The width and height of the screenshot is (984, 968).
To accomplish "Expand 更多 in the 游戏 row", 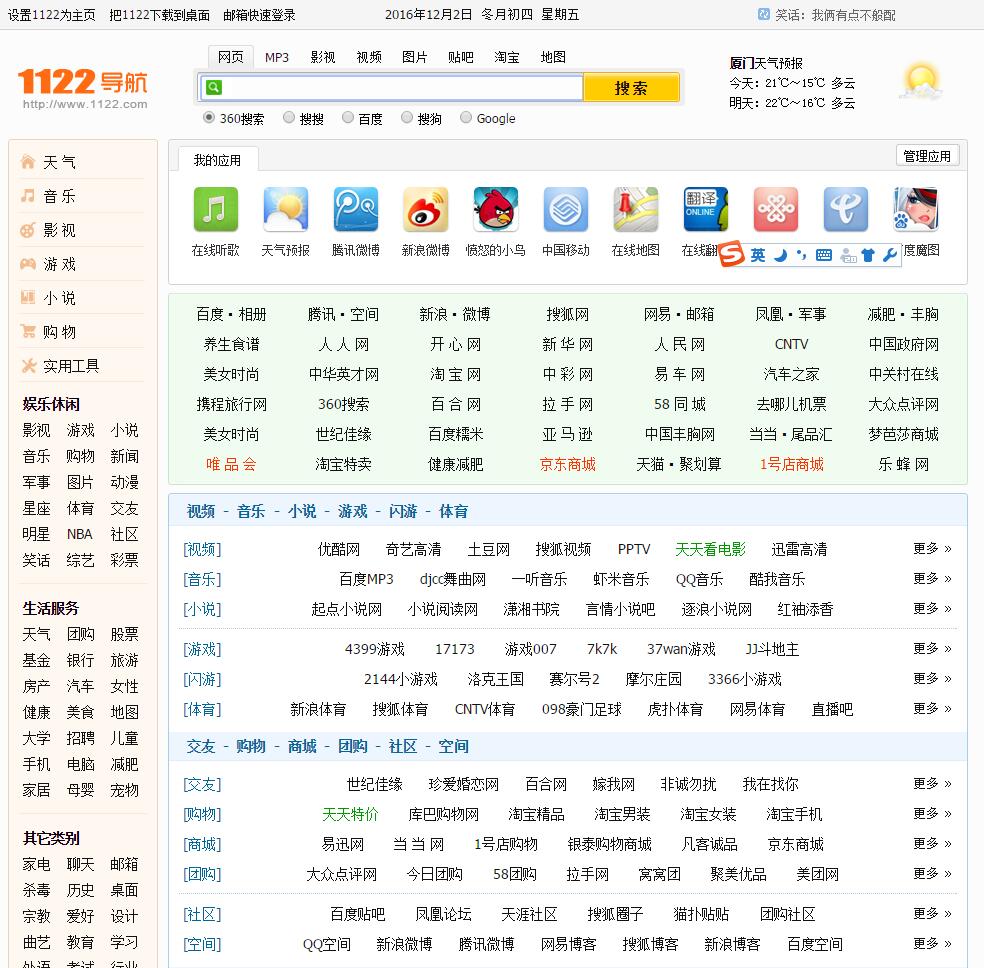I will tap(932, 648).
